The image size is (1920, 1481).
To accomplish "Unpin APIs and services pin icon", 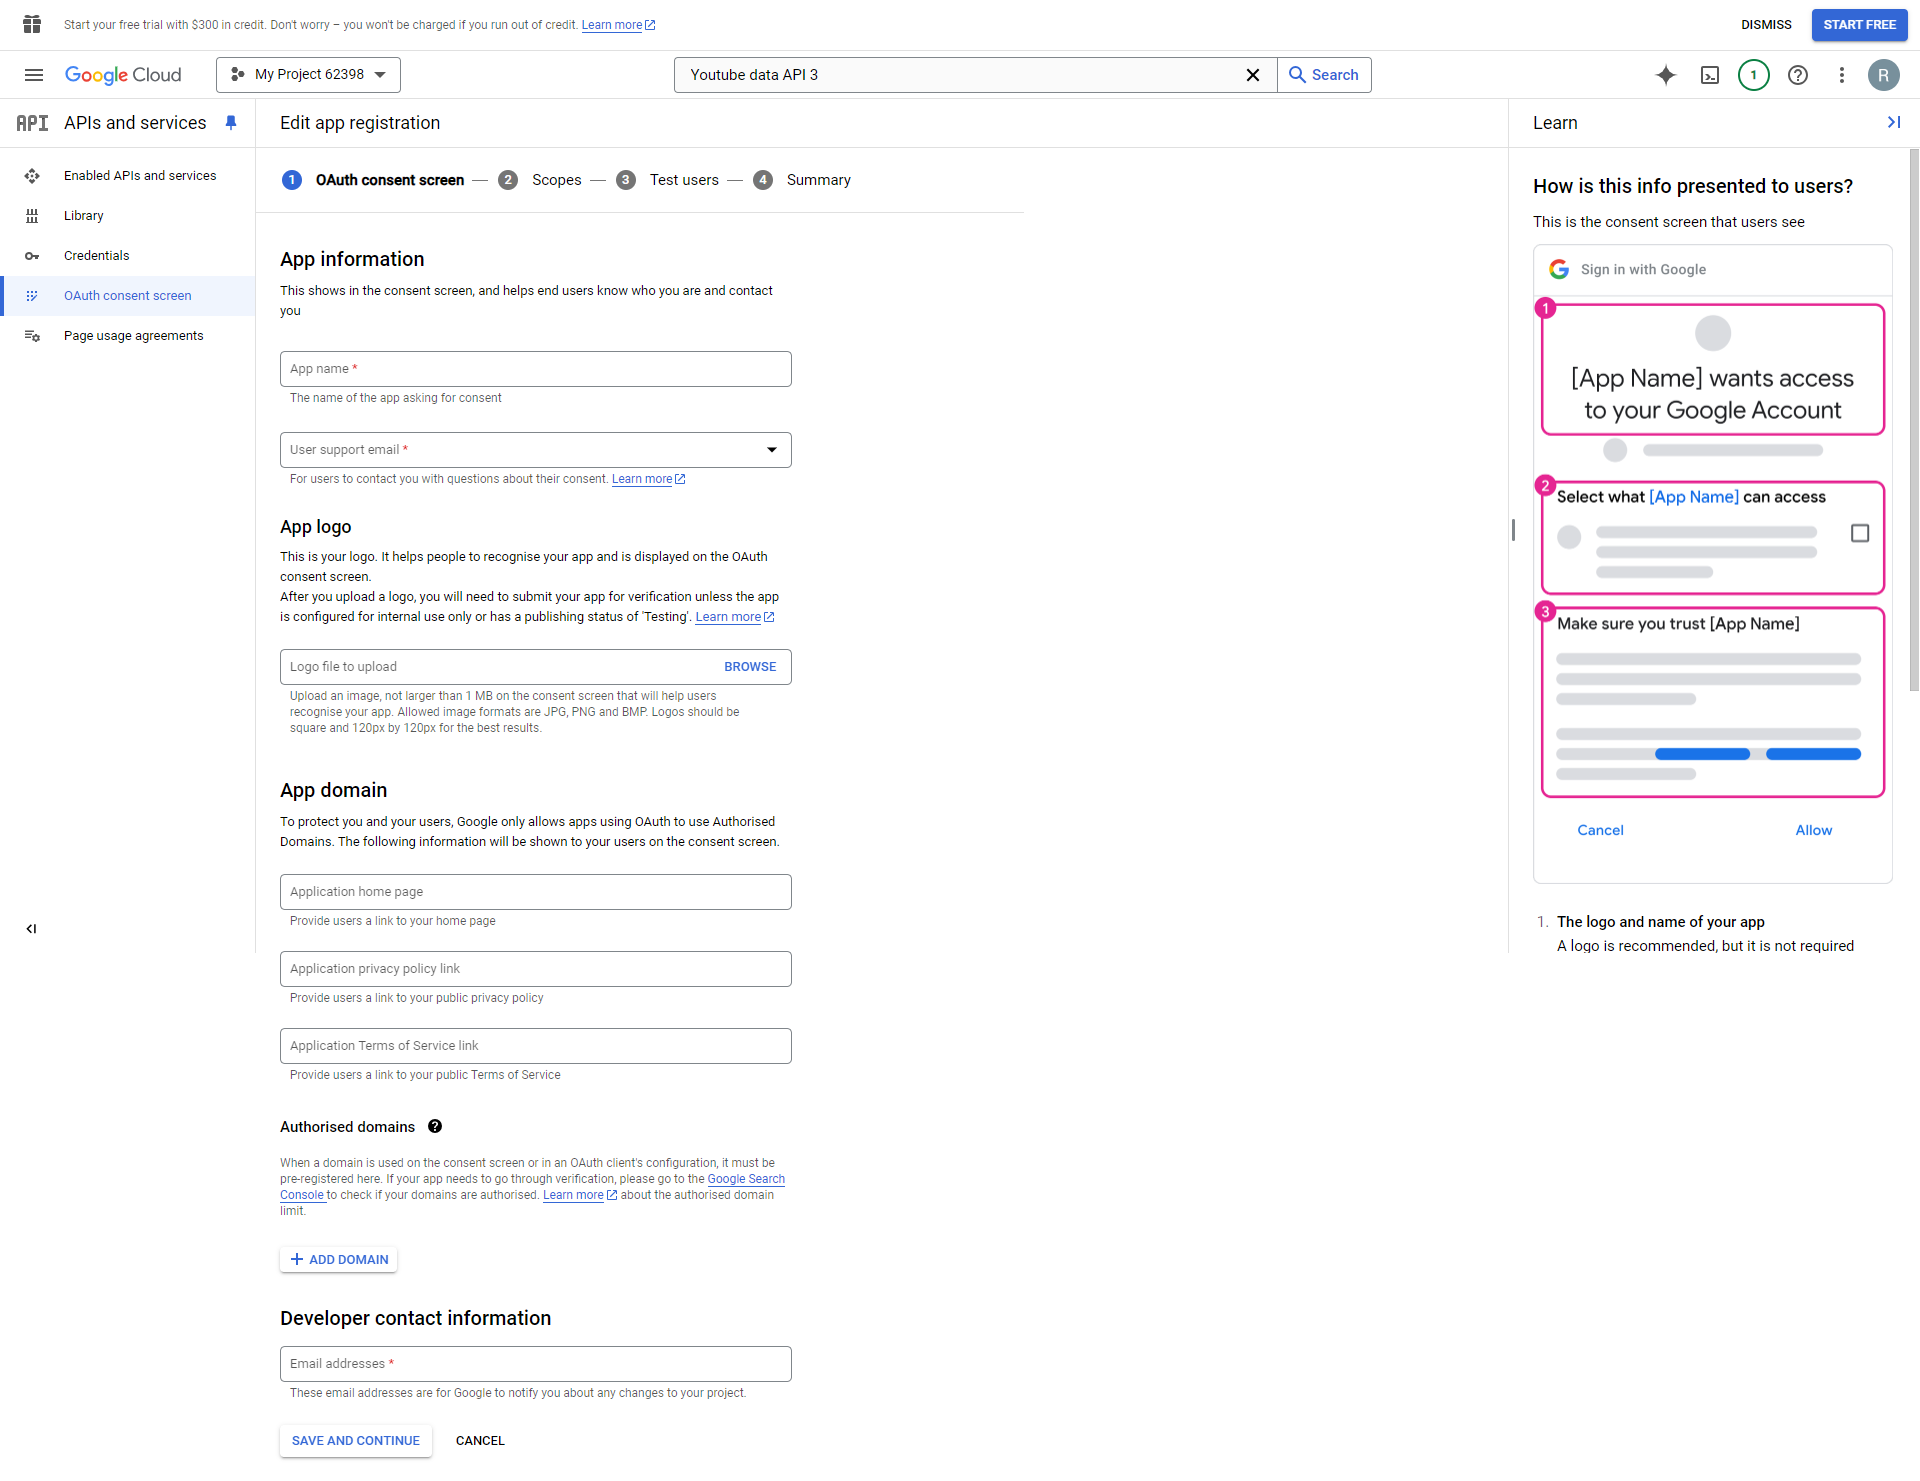I will [231, 122].
